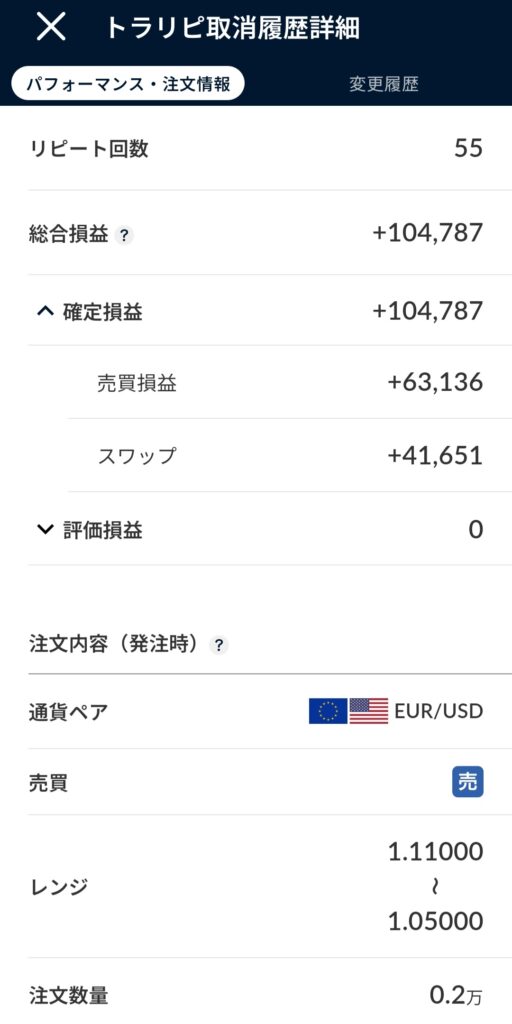Click the US flag icon

click(x=368, y=711)
